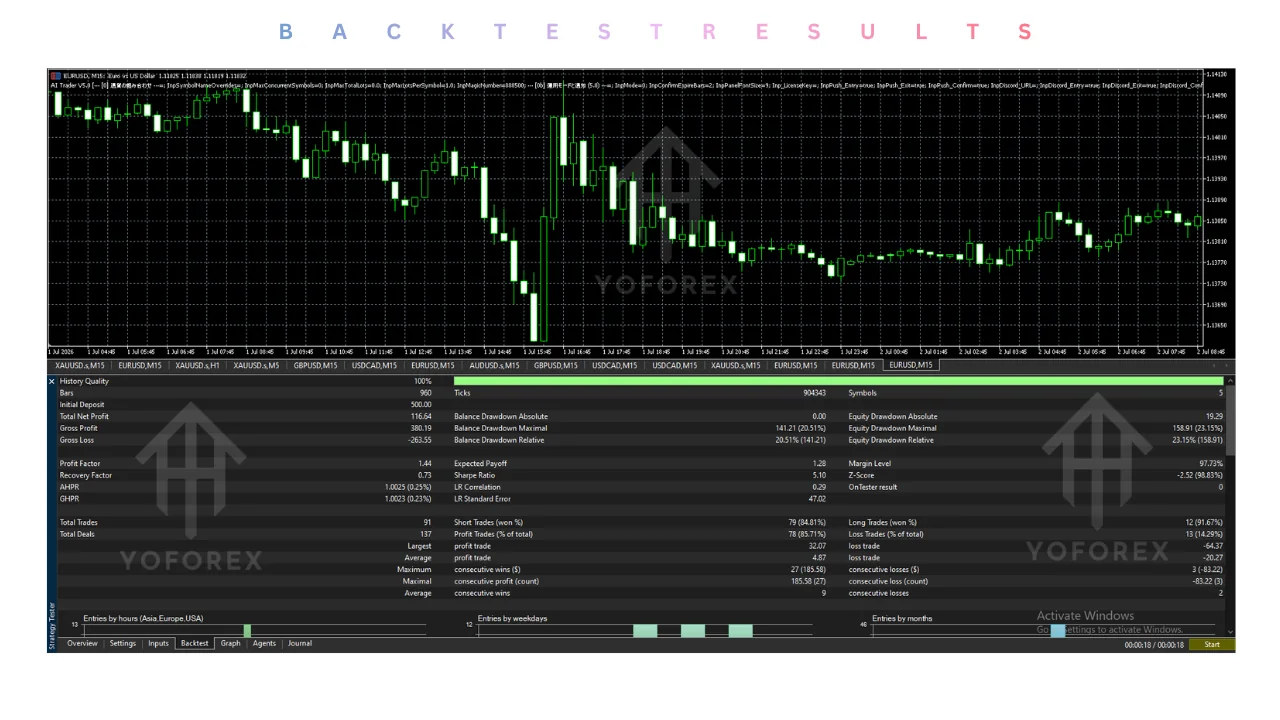Click the Start button to run test
1280x720 pixels.
pos(1212,644)
